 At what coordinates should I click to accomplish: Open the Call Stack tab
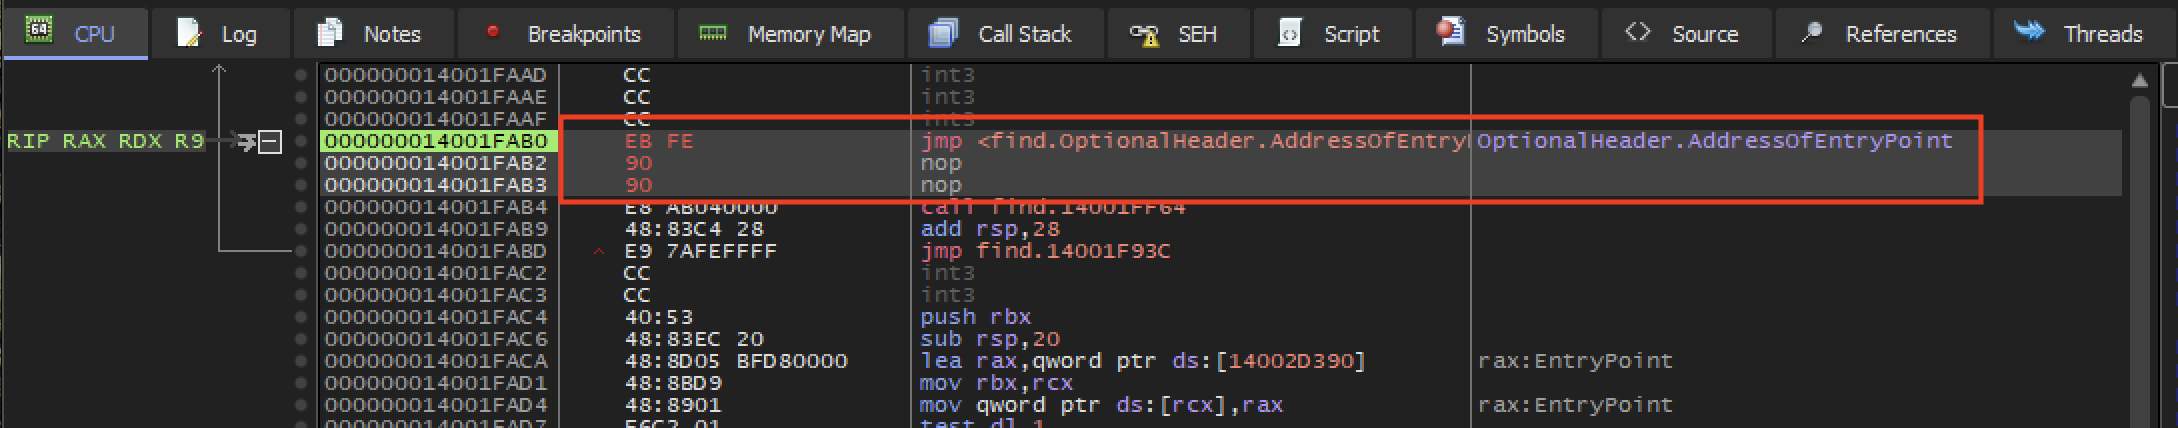click(x=1005, y=34)
